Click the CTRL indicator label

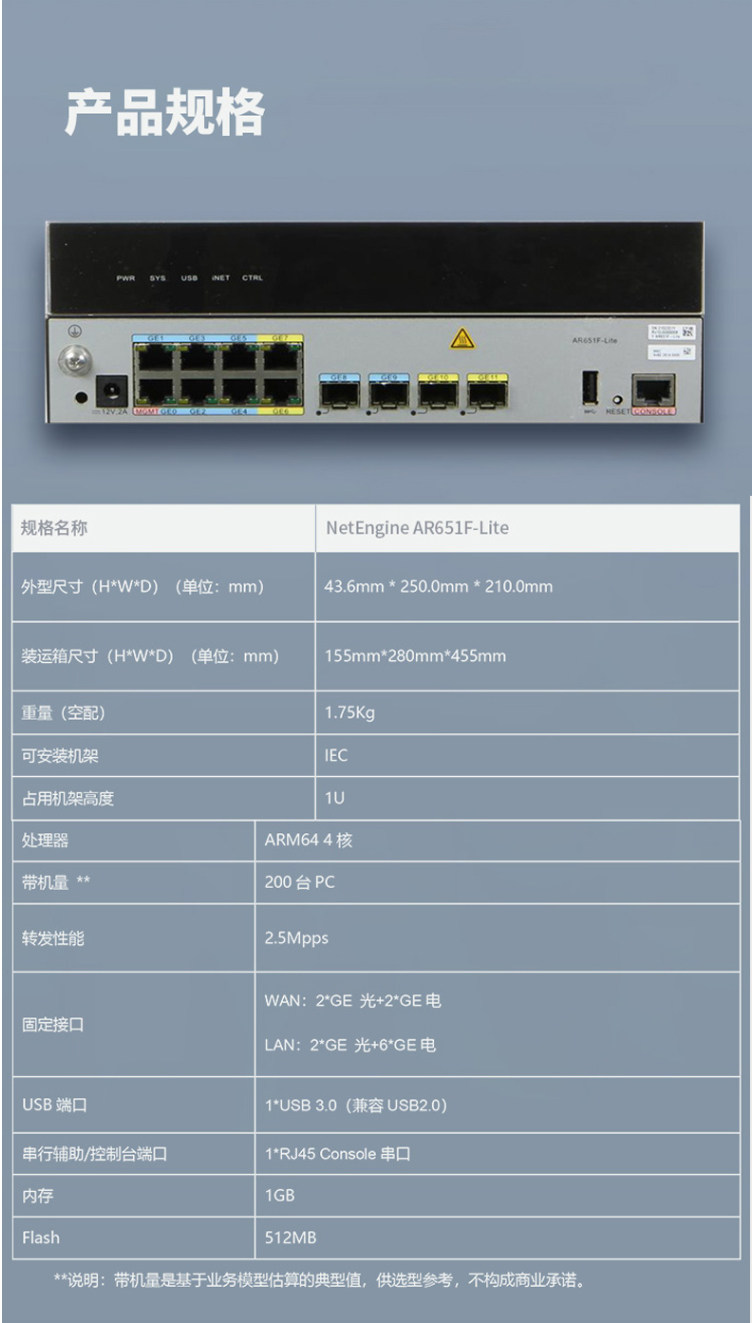[252, 278]
